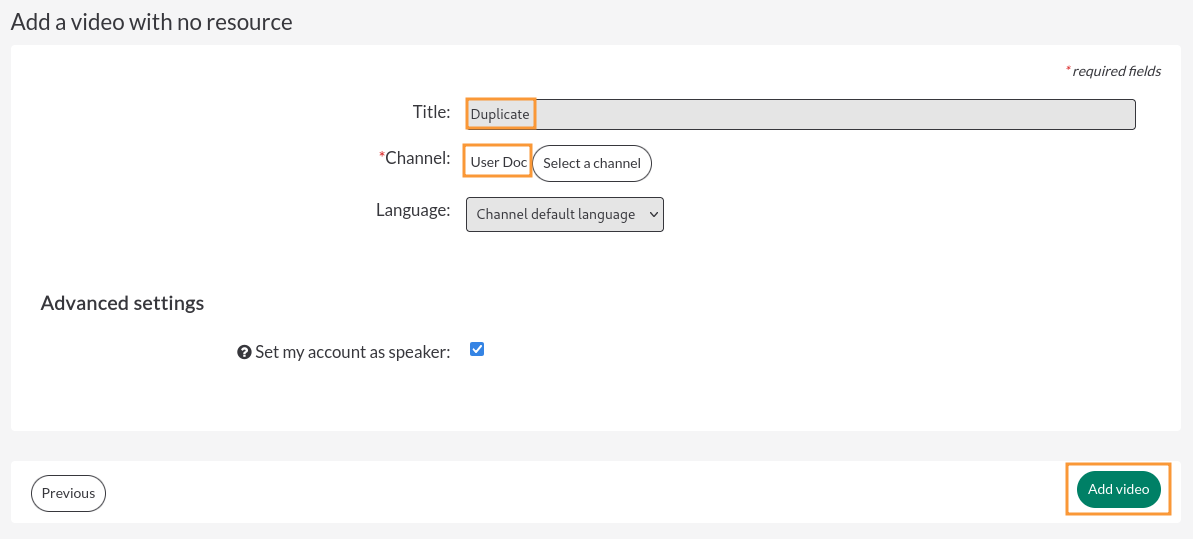Click the empty right end of Title field
This screenshot has width=1193, height=539.
point(1065,114)
